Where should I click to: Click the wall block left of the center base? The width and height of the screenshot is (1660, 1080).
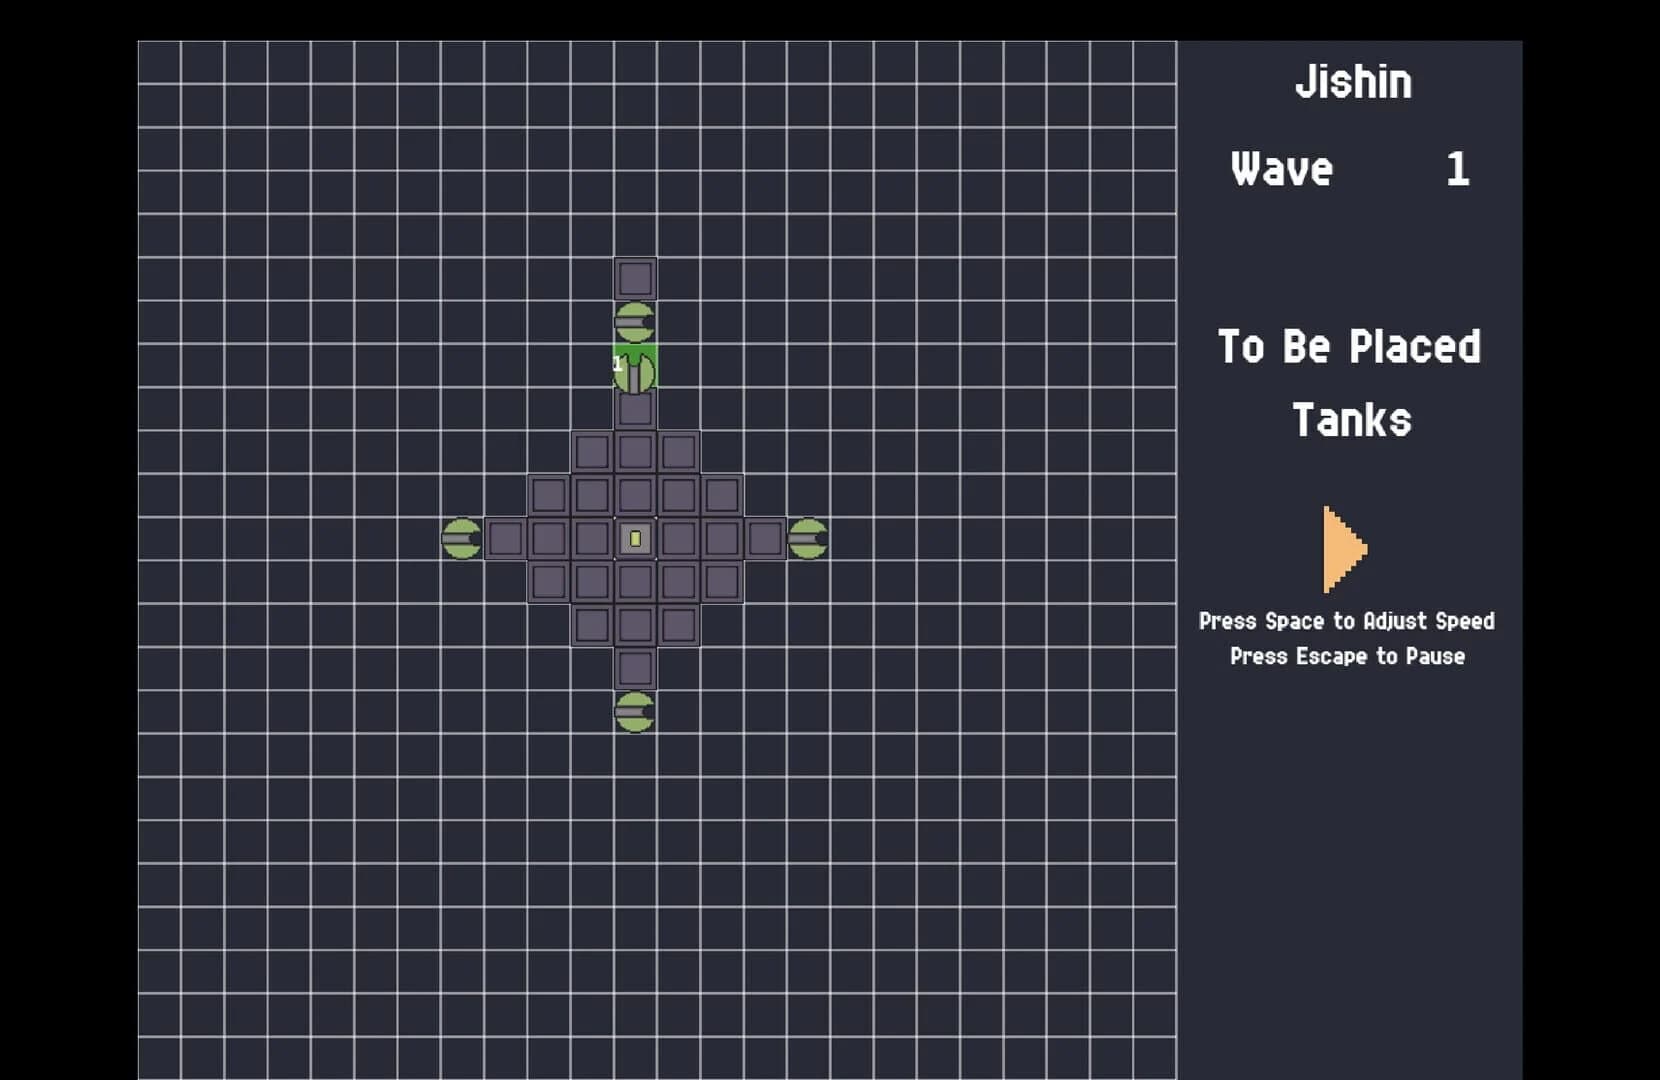[x=593, y=538]
